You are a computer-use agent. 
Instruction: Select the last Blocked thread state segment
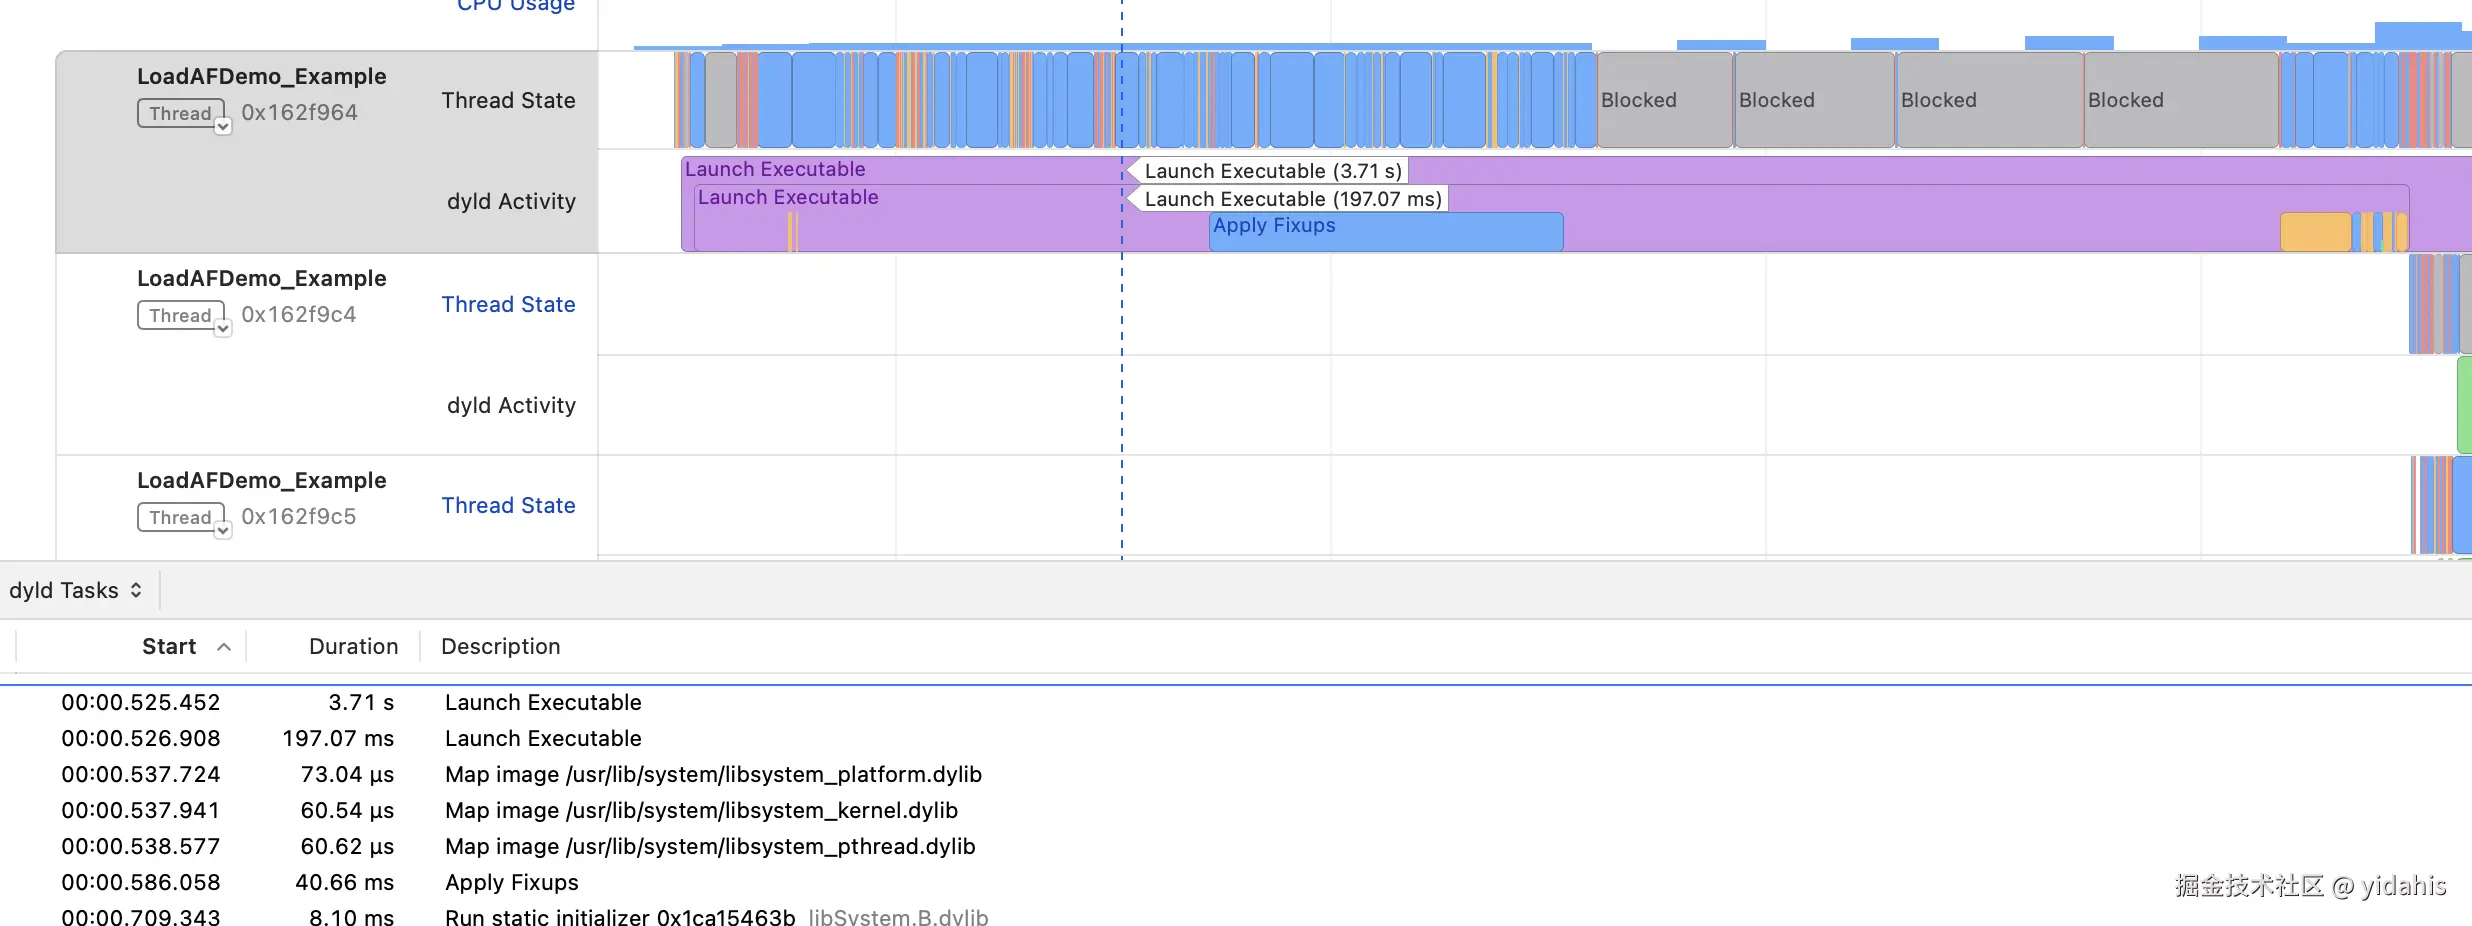[x=2180, y=100]
